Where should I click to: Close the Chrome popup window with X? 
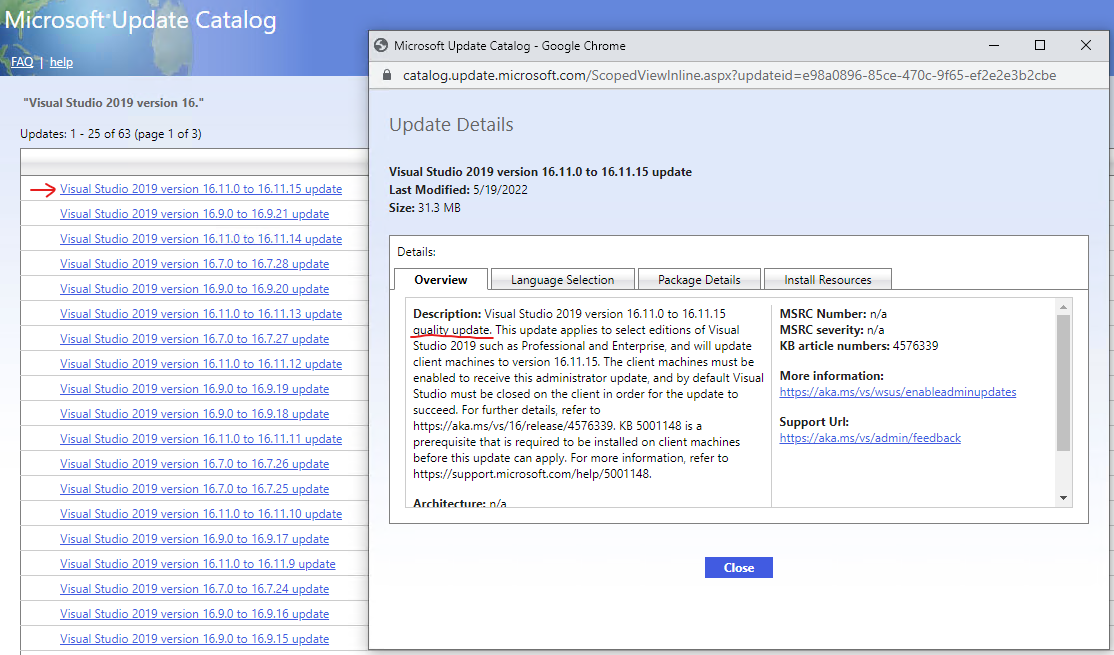click(1086, 45)
